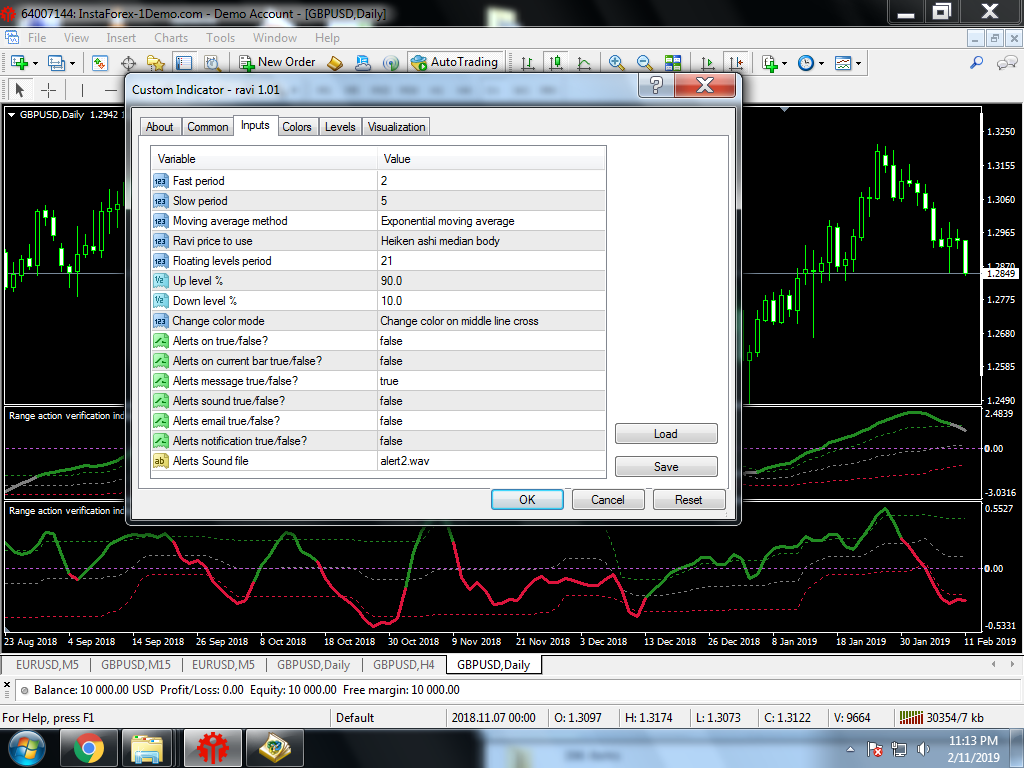The image size is (1024, 768).
Task: Switch chart to bar chart icon
Action: pyautogui.click(x=528, y=63)
